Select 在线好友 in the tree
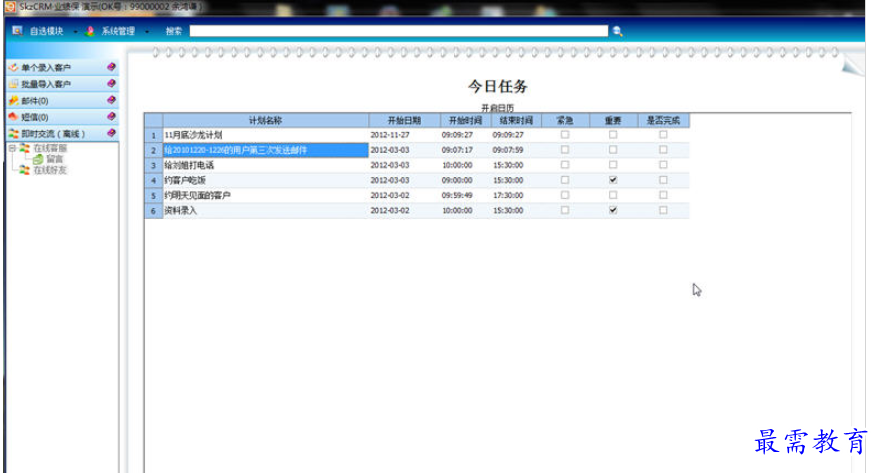 [x=50, y=170]
